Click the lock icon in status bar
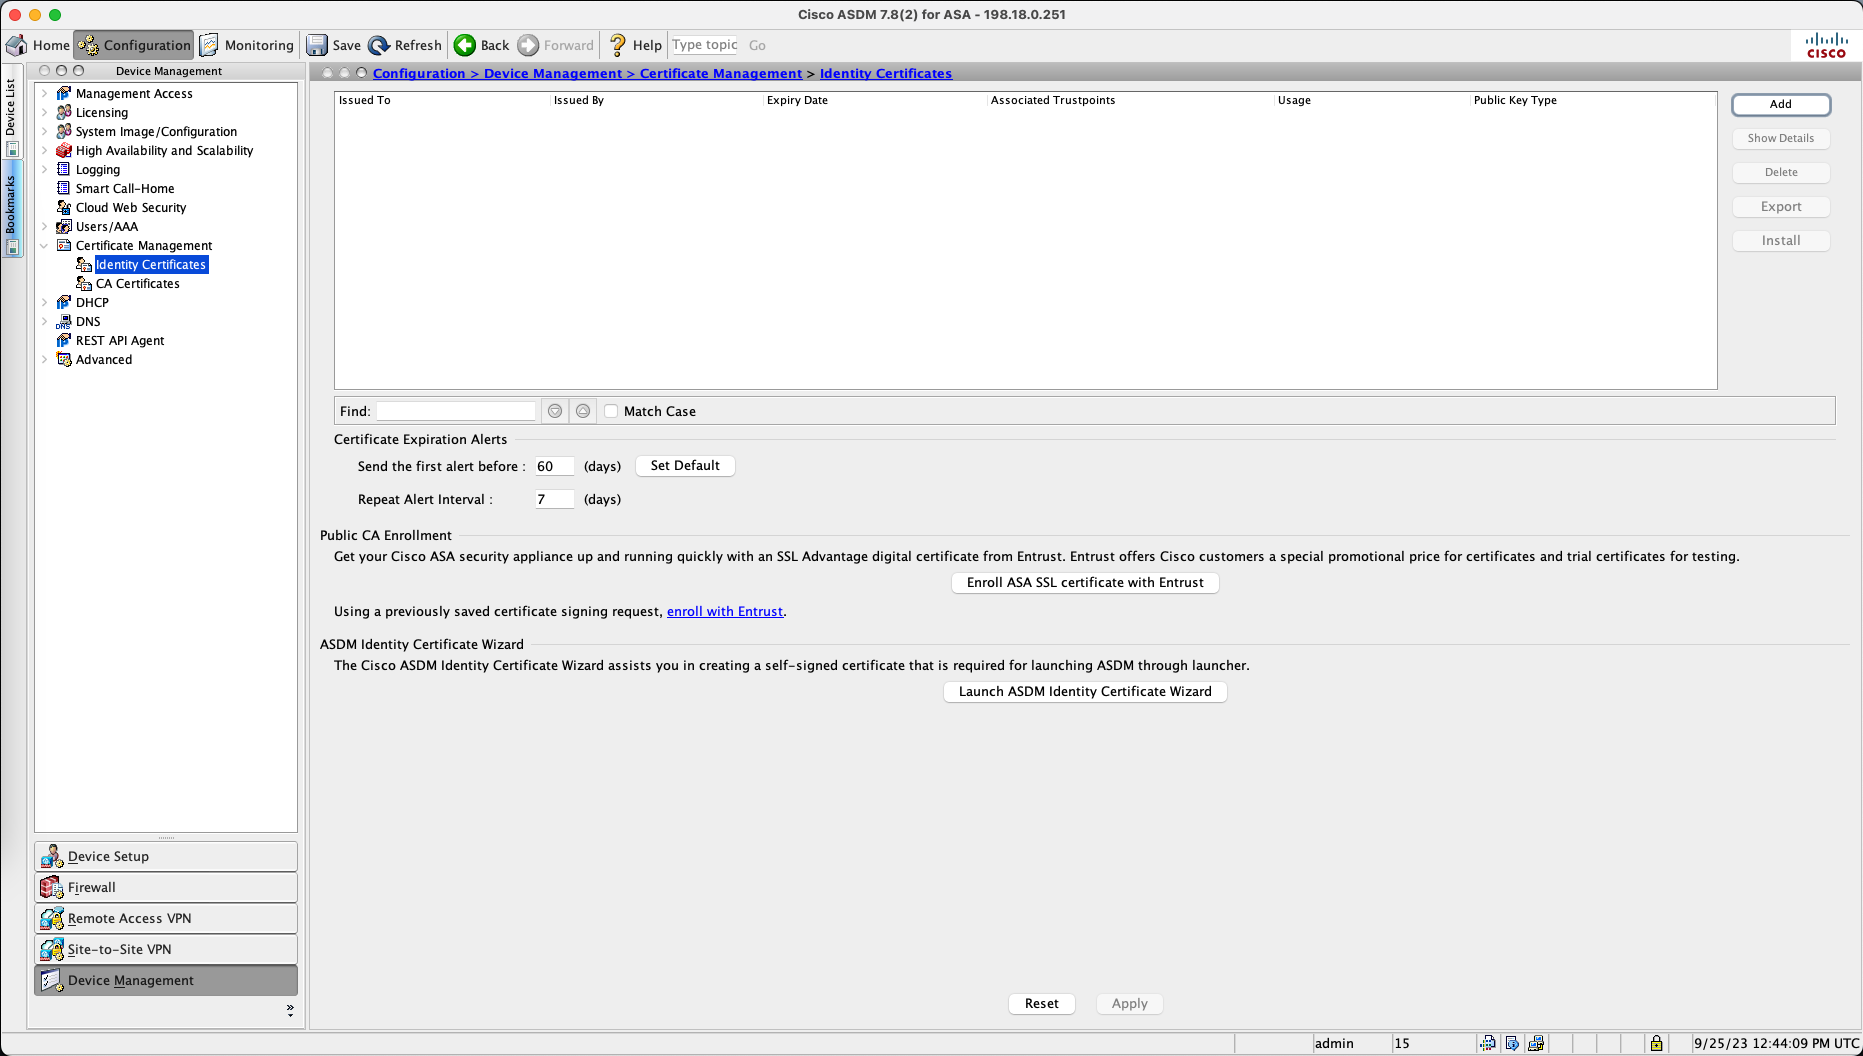Screen dimensions: 1863x1056 1656,1043
